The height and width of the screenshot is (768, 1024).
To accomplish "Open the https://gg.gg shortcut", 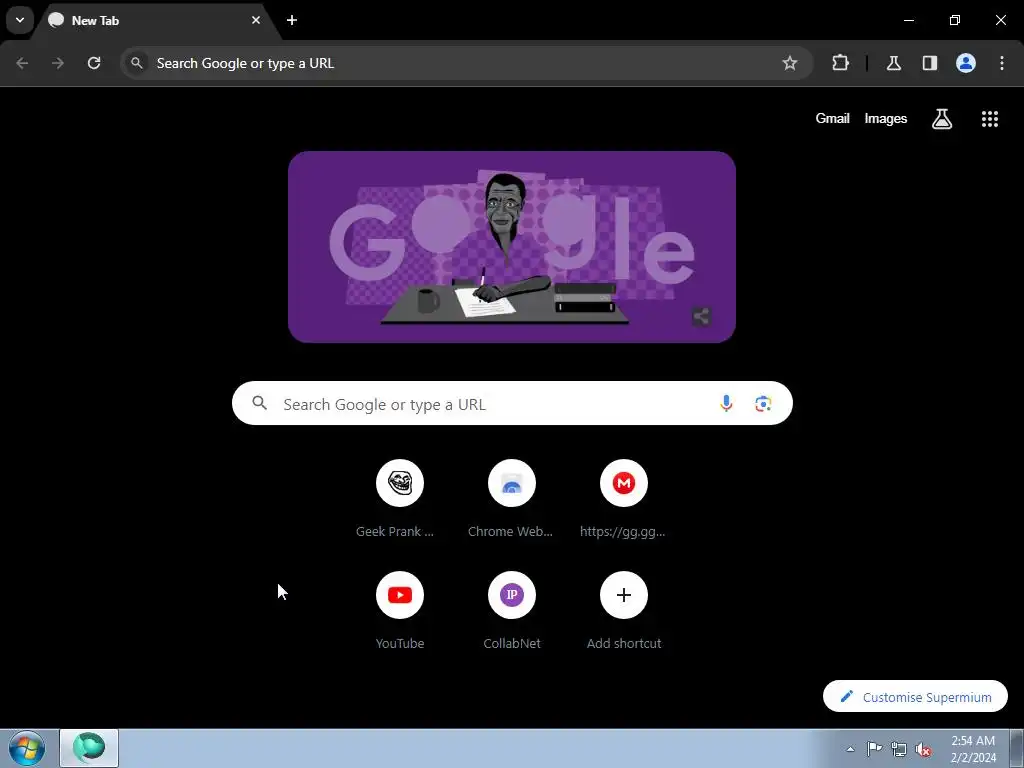I will coord(624,500).
